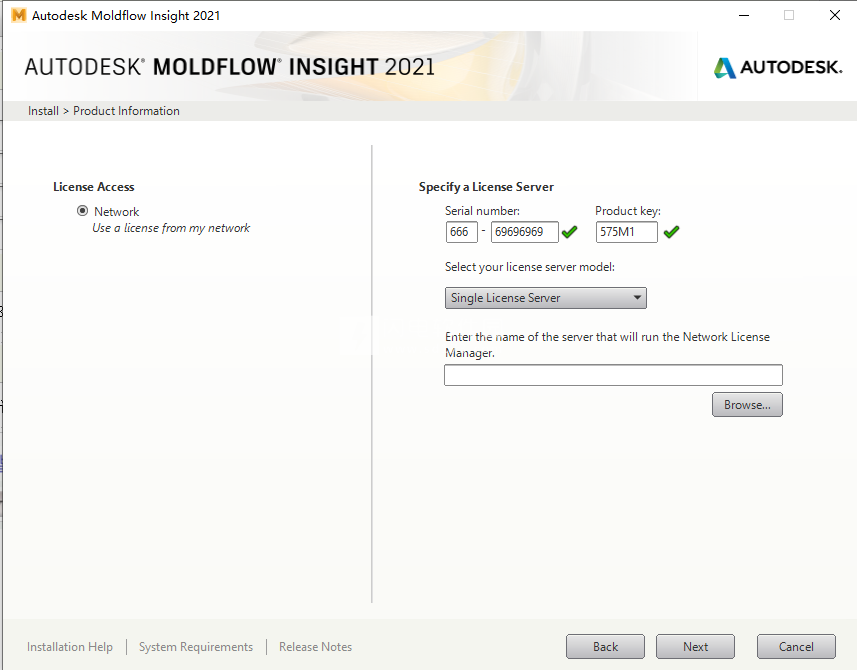Open the Release Notes link
857x670 pixels.
[315, 647]
